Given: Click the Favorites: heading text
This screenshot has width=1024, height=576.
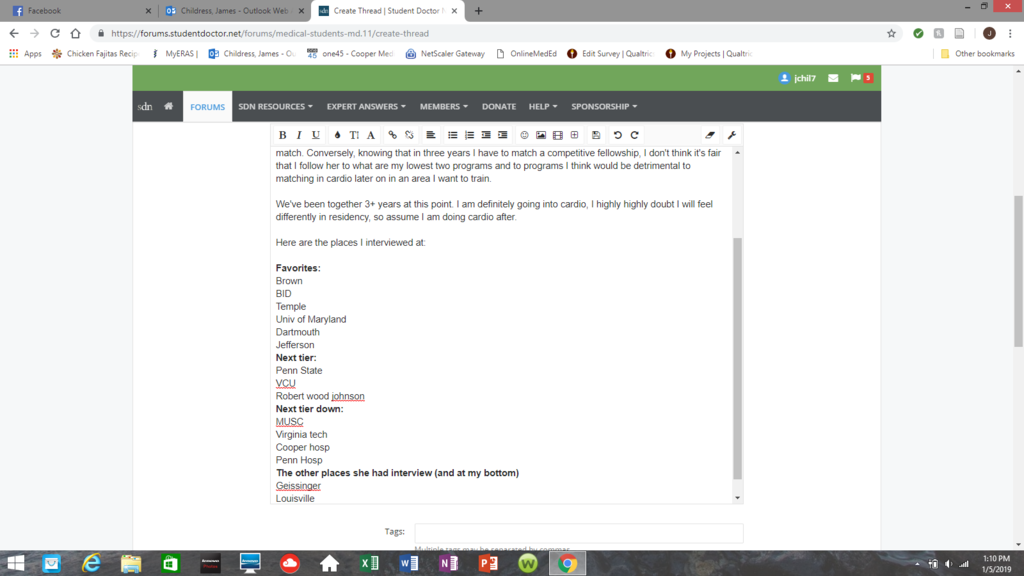Looking at the screenshot, I should 298,268.
